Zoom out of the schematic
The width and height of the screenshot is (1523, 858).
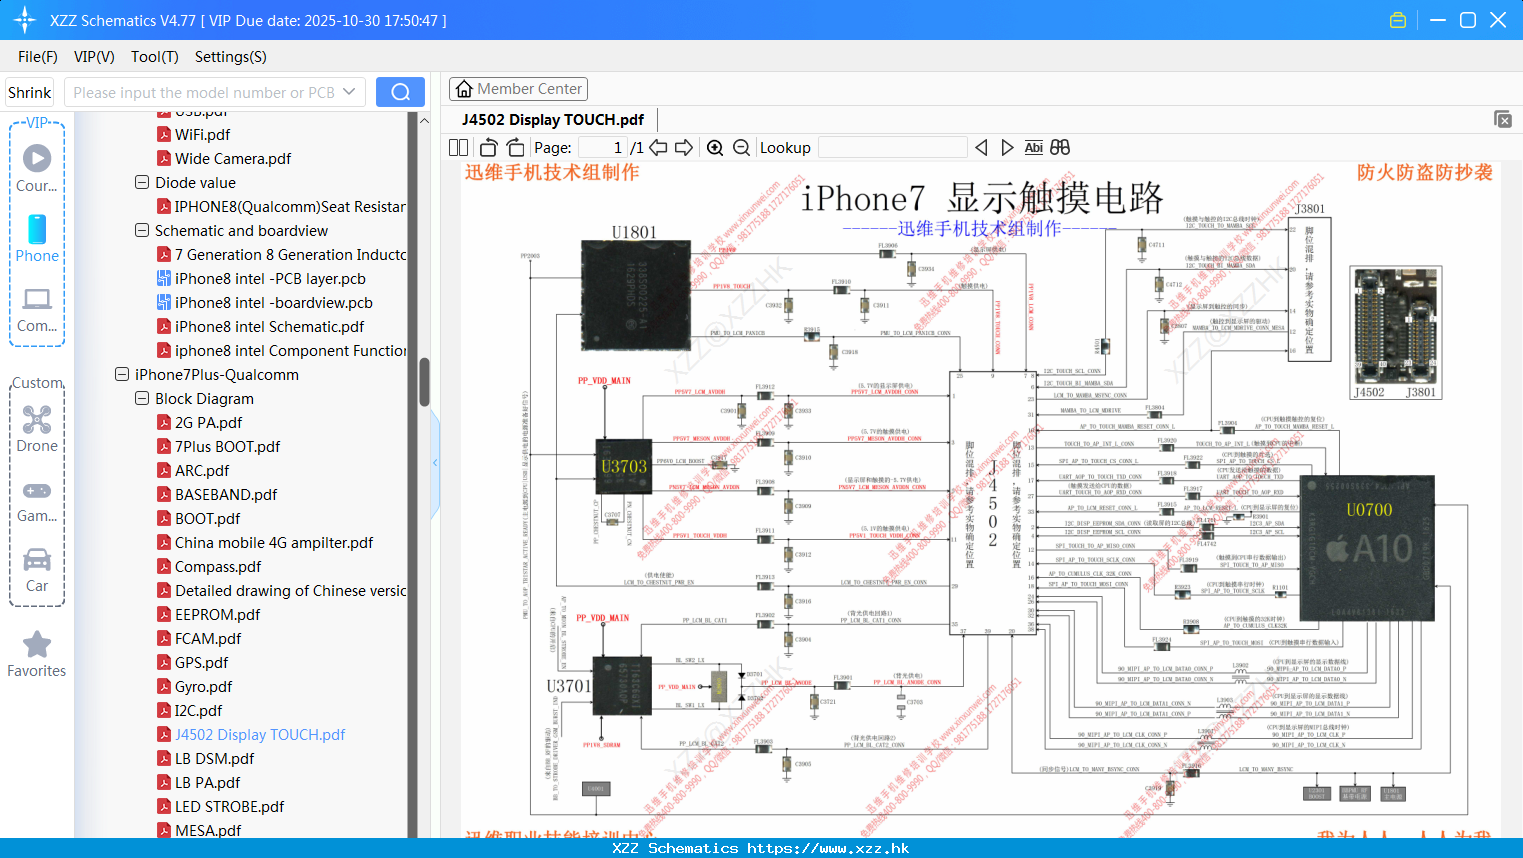pyautogui.click(x=741, y=147)
